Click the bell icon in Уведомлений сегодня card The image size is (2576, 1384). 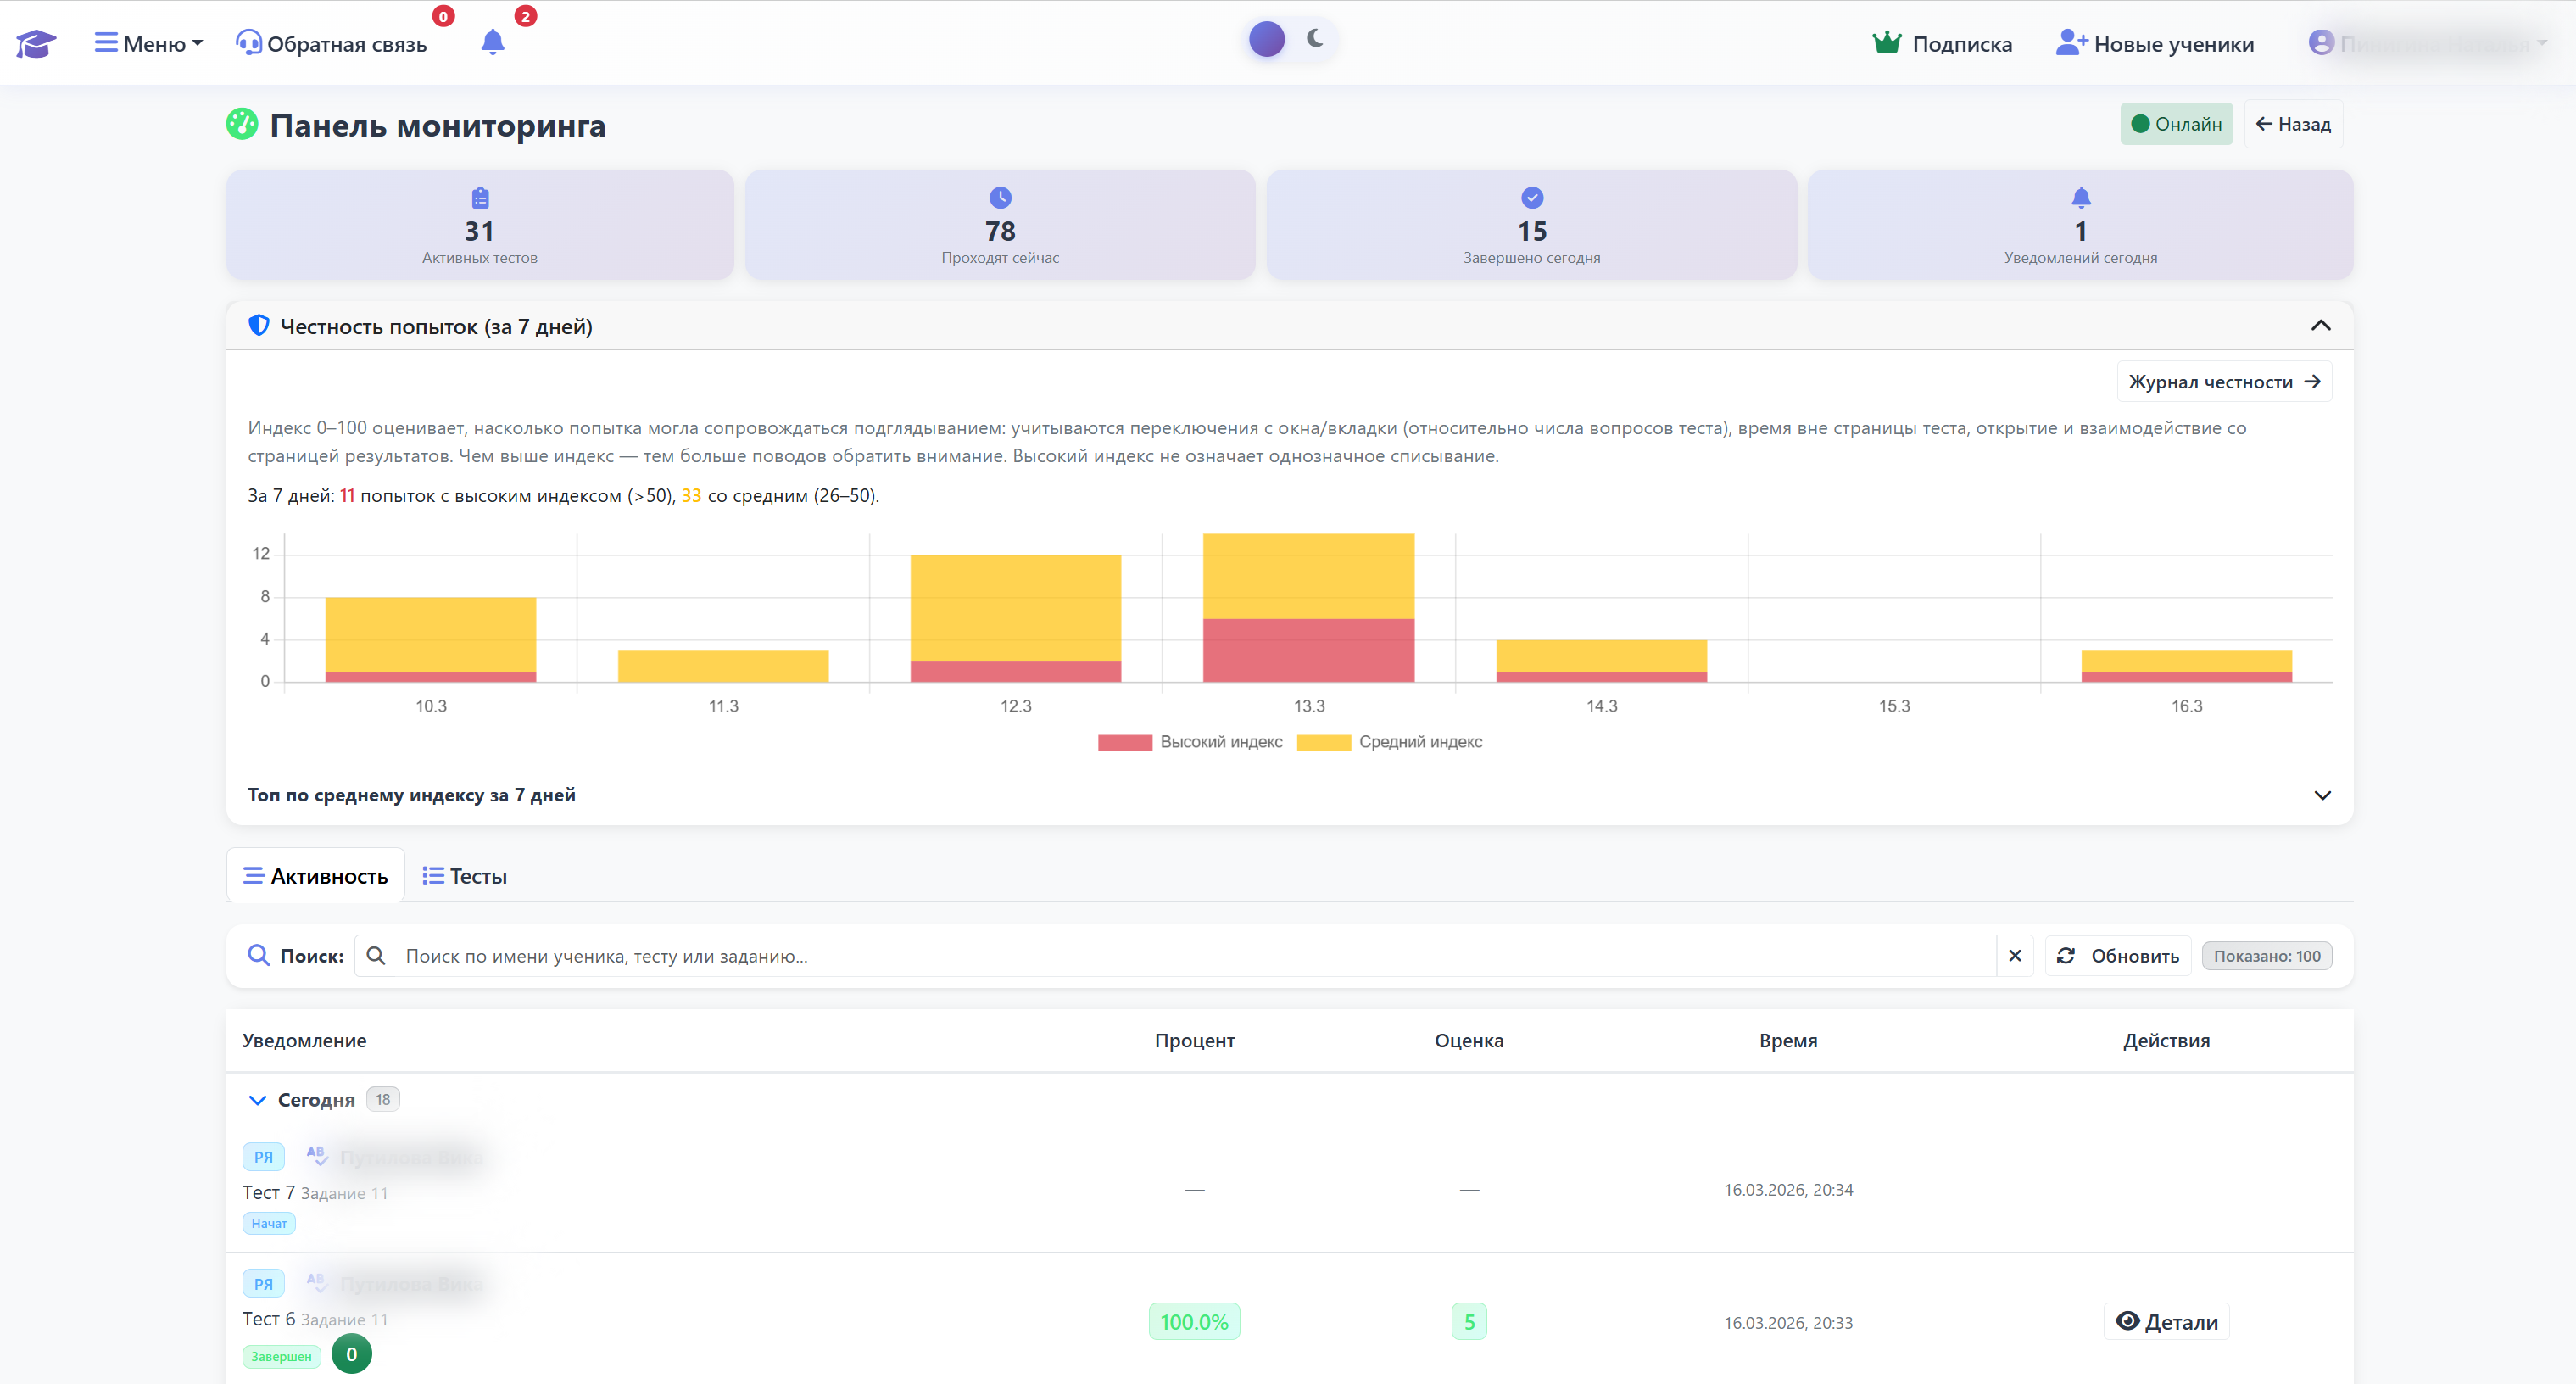(2081, 197)
